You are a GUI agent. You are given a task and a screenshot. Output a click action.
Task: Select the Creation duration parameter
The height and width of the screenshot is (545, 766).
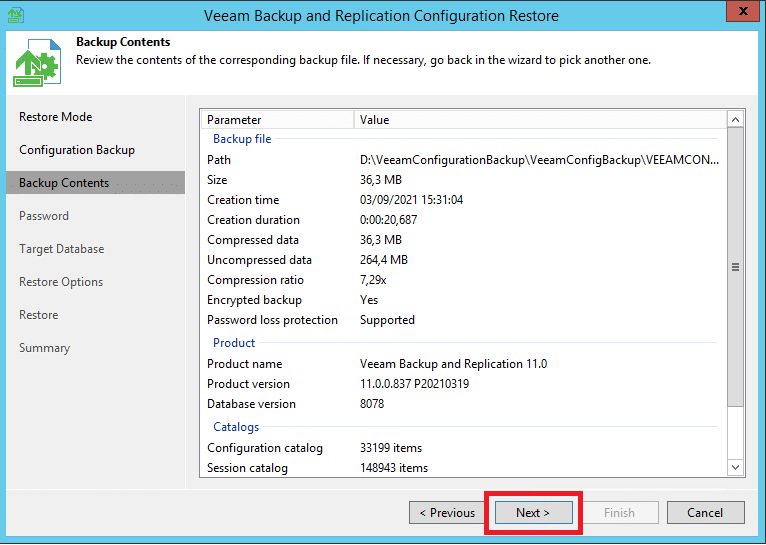coord(254,220)
